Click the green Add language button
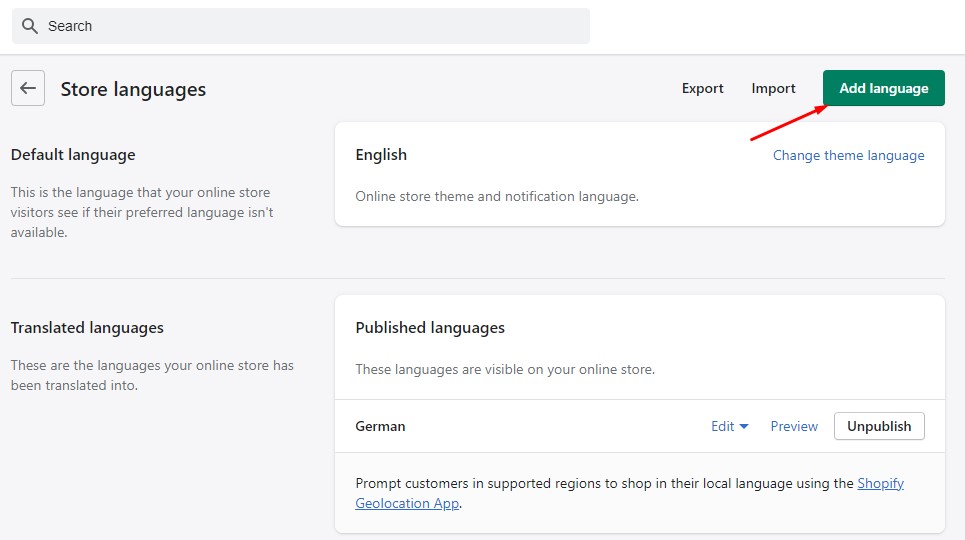 click(x=883, y=88)
